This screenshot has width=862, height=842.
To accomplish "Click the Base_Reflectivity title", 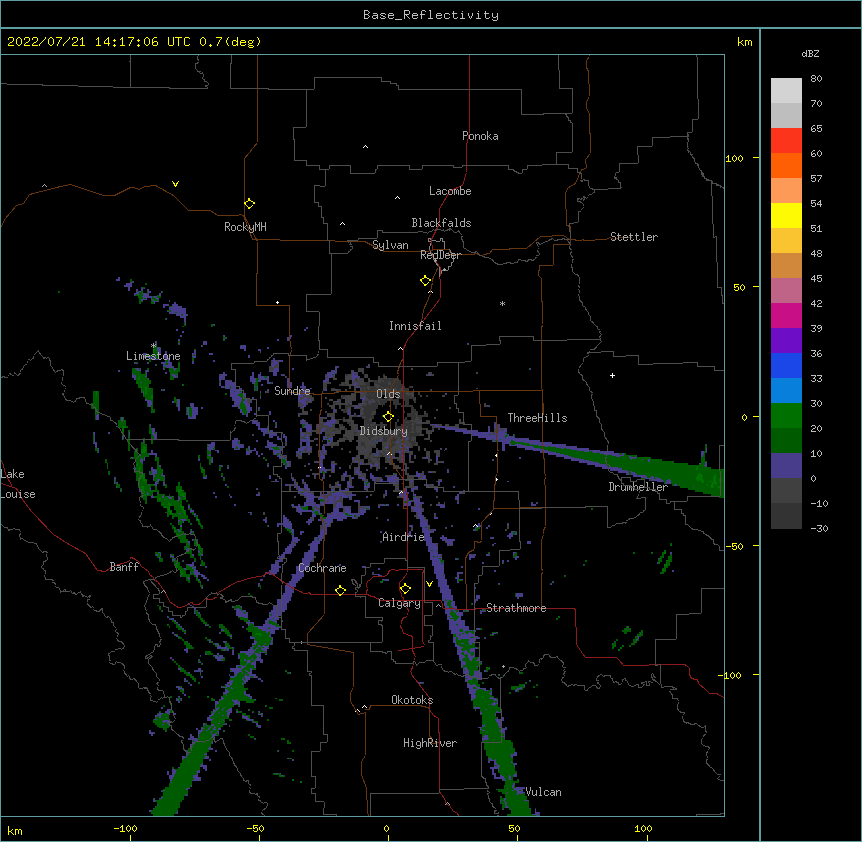I will 431,15.
